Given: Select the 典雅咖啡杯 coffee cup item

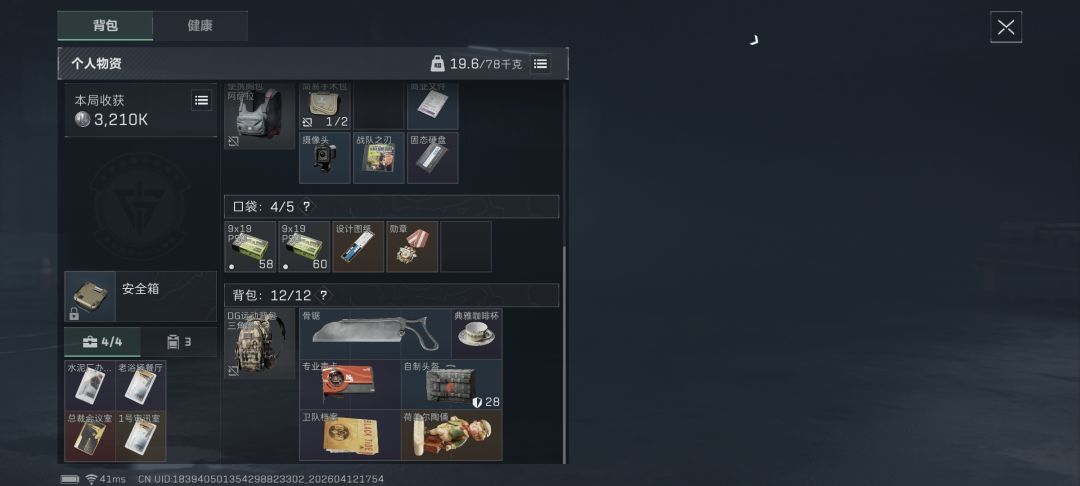Looking at the screenshot, I should click(477, 334).
